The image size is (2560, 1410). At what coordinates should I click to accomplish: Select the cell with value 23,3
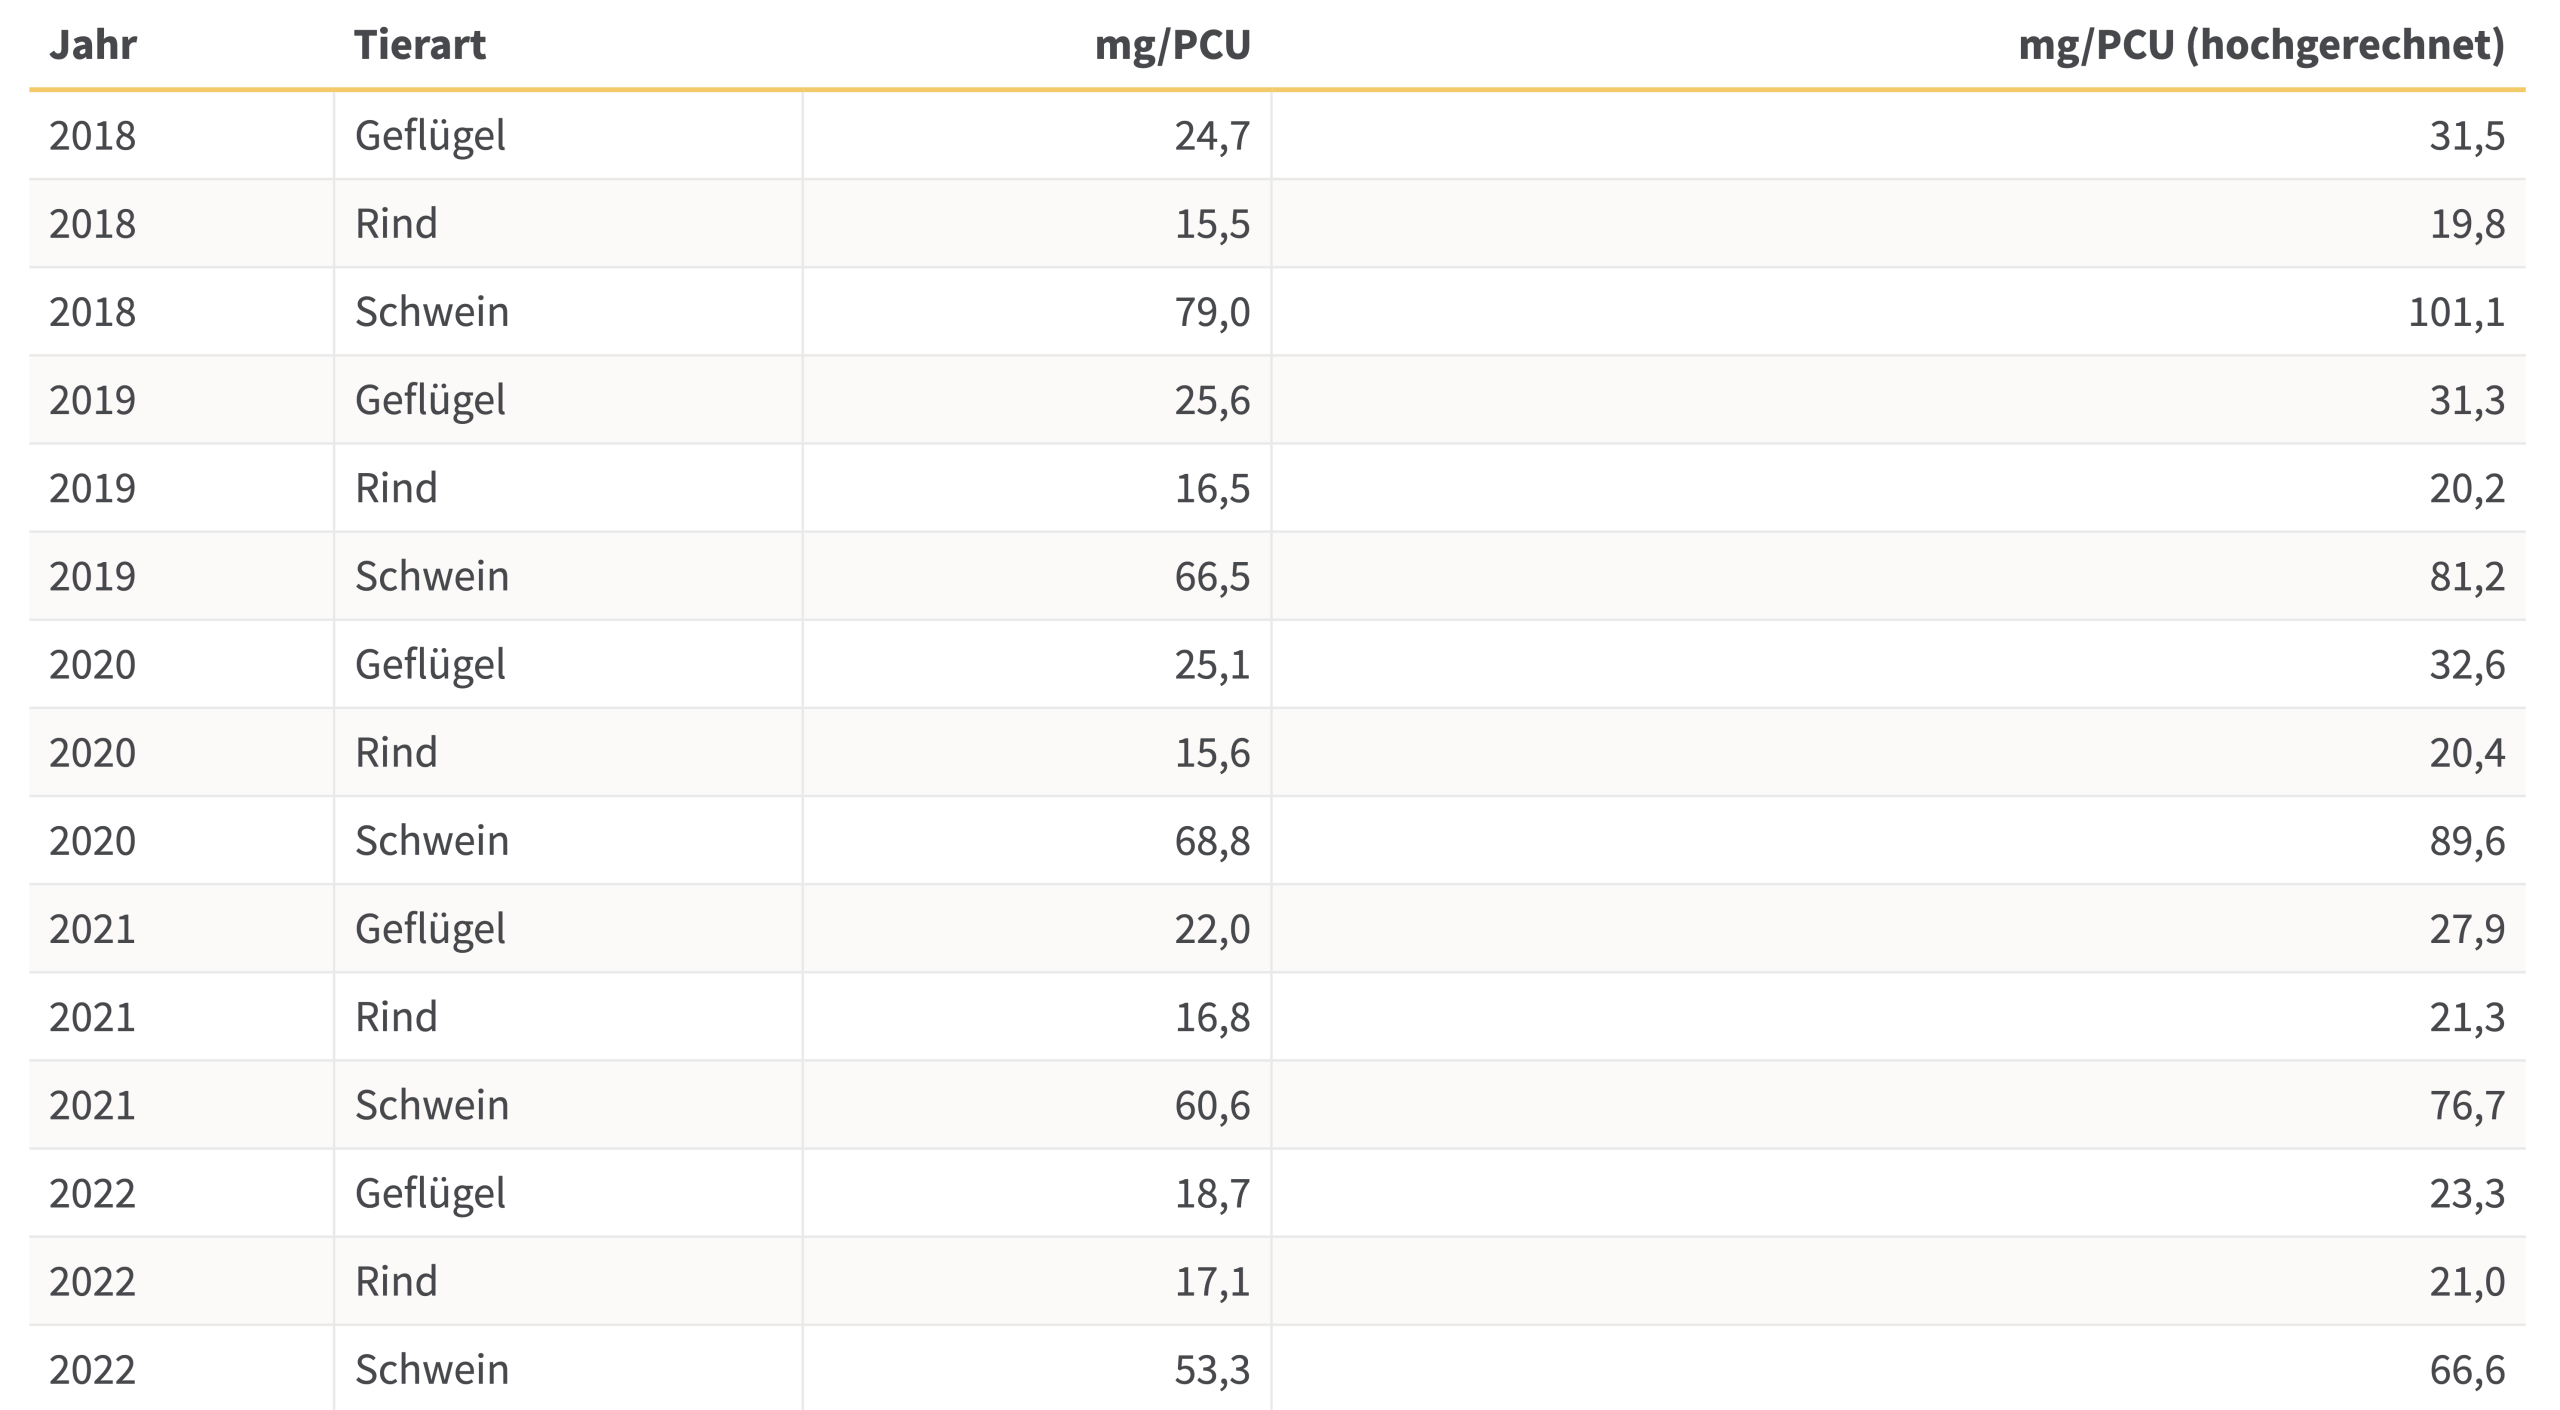click(x=2466, y=1193)
